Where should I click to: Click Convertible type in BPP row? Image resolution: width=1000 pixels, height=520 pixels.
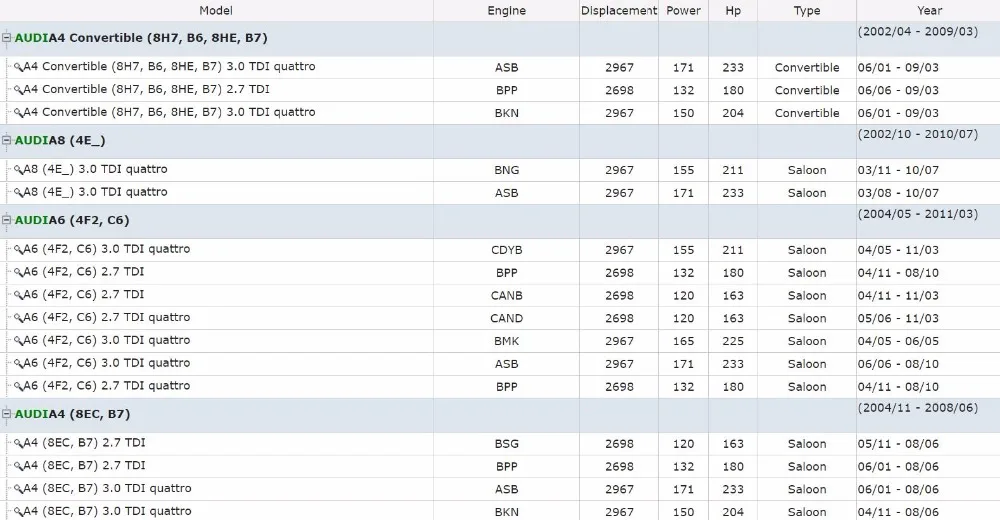click(x=807, y=91)
